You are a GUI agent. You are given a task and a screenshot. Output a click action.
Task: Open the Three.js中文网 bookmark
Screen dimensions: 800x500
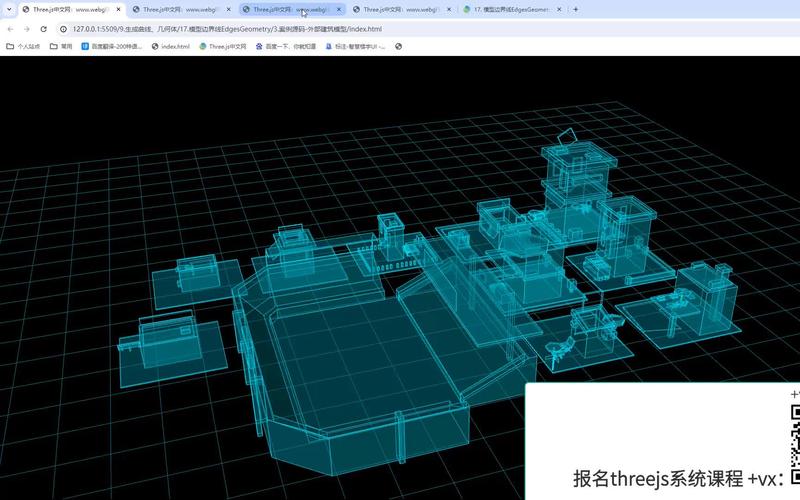point(222,46)
